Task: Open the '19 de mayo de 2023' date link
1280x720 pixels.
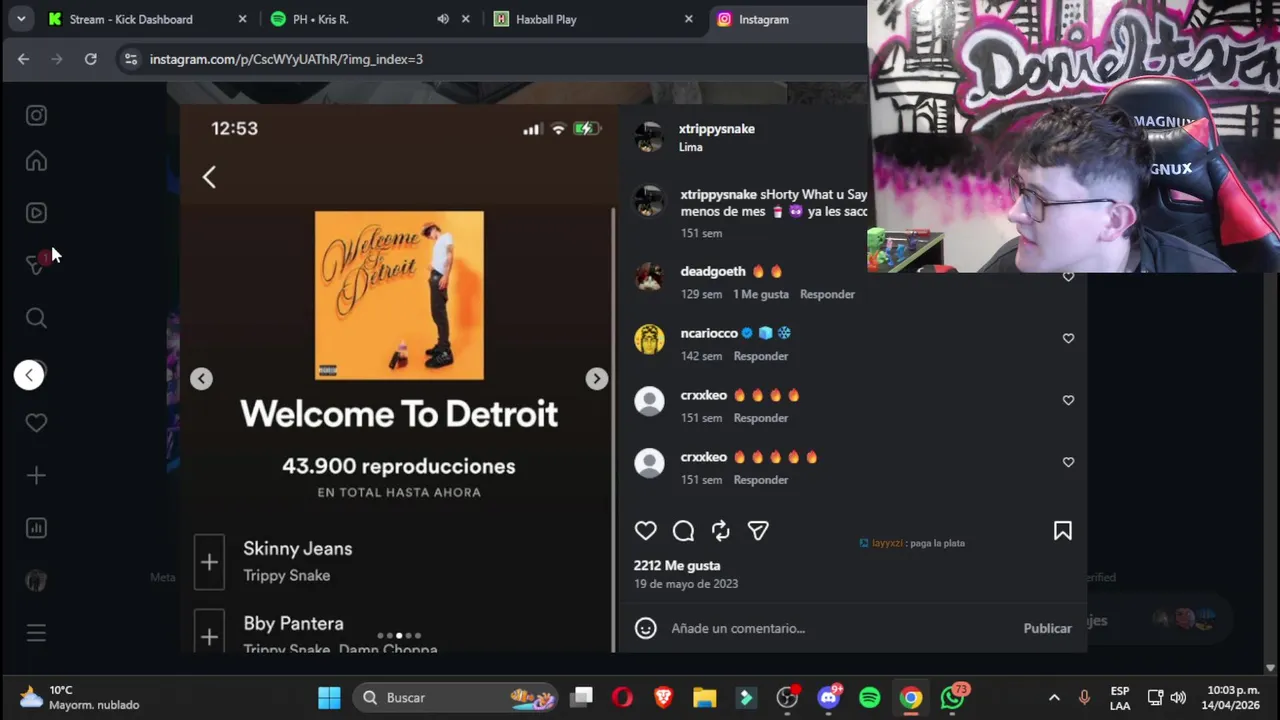Action: click(x=686, y=583)
